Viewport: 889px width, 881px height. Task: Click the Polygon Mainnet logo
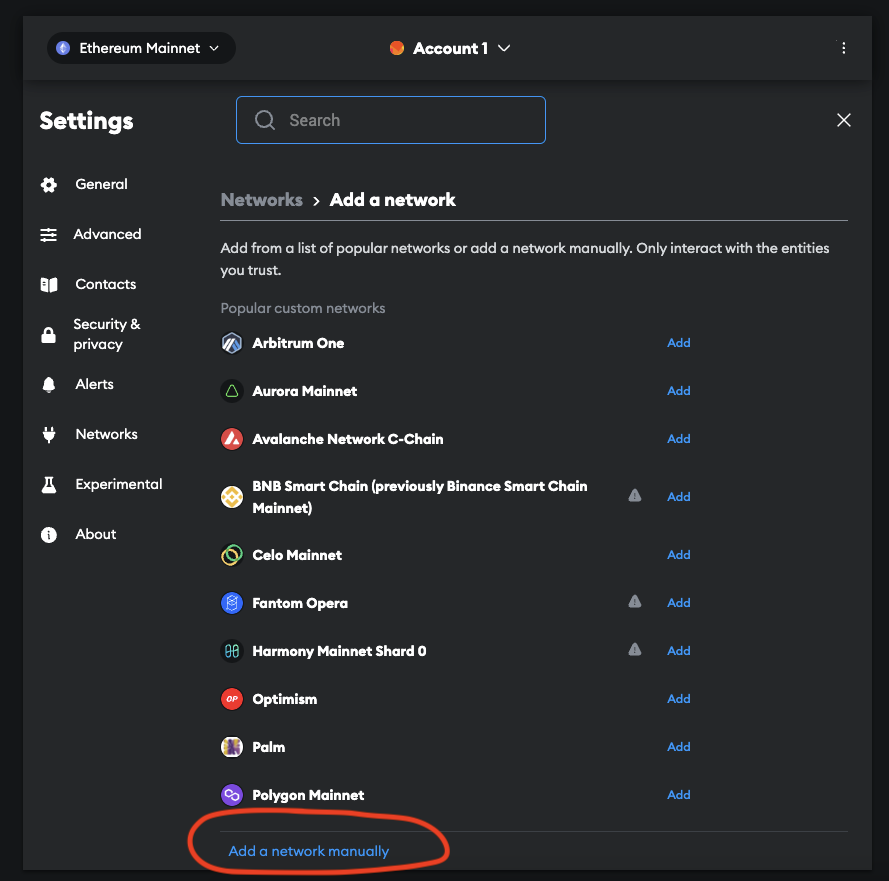(231, 794)
